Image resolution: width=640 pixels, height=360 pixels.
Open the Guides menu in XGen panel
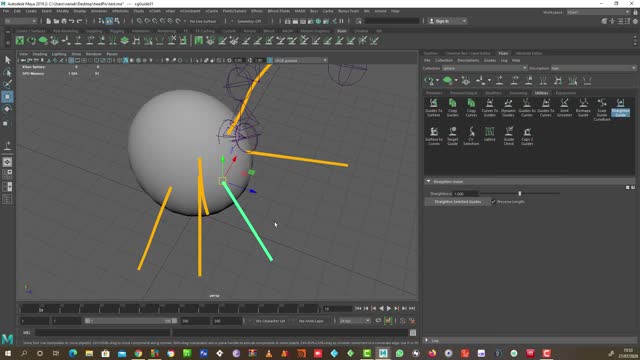(489, 60)
